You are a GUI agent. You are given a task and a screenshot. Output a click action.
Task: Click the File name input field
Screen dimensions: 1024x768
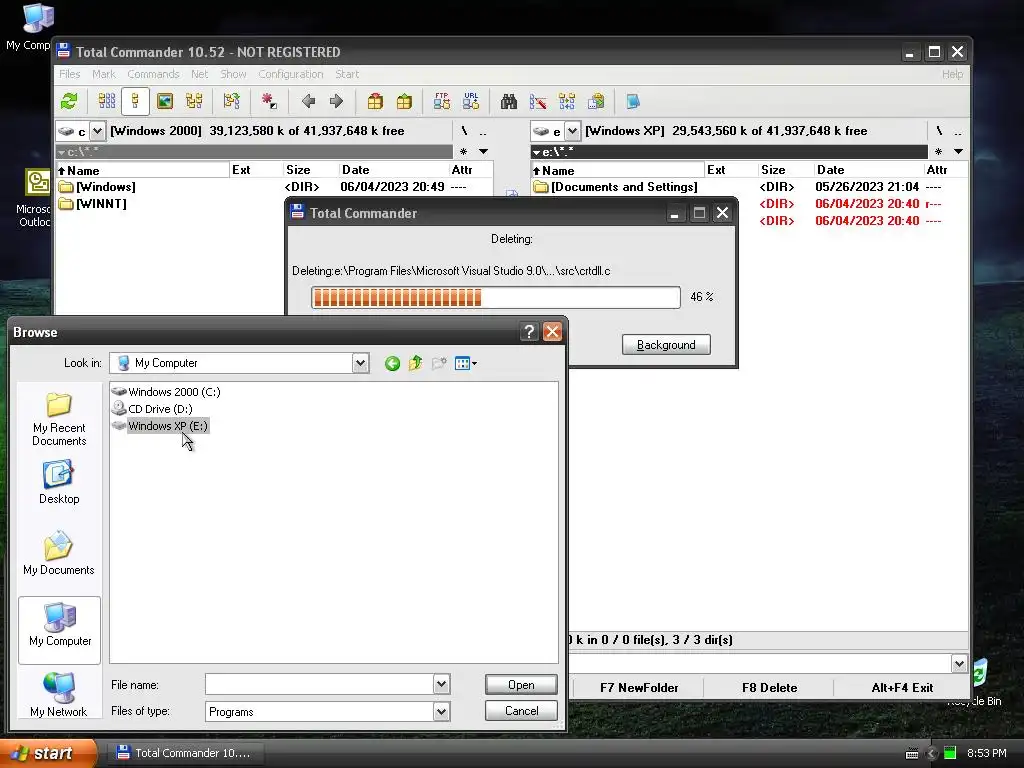click(319, 684)
